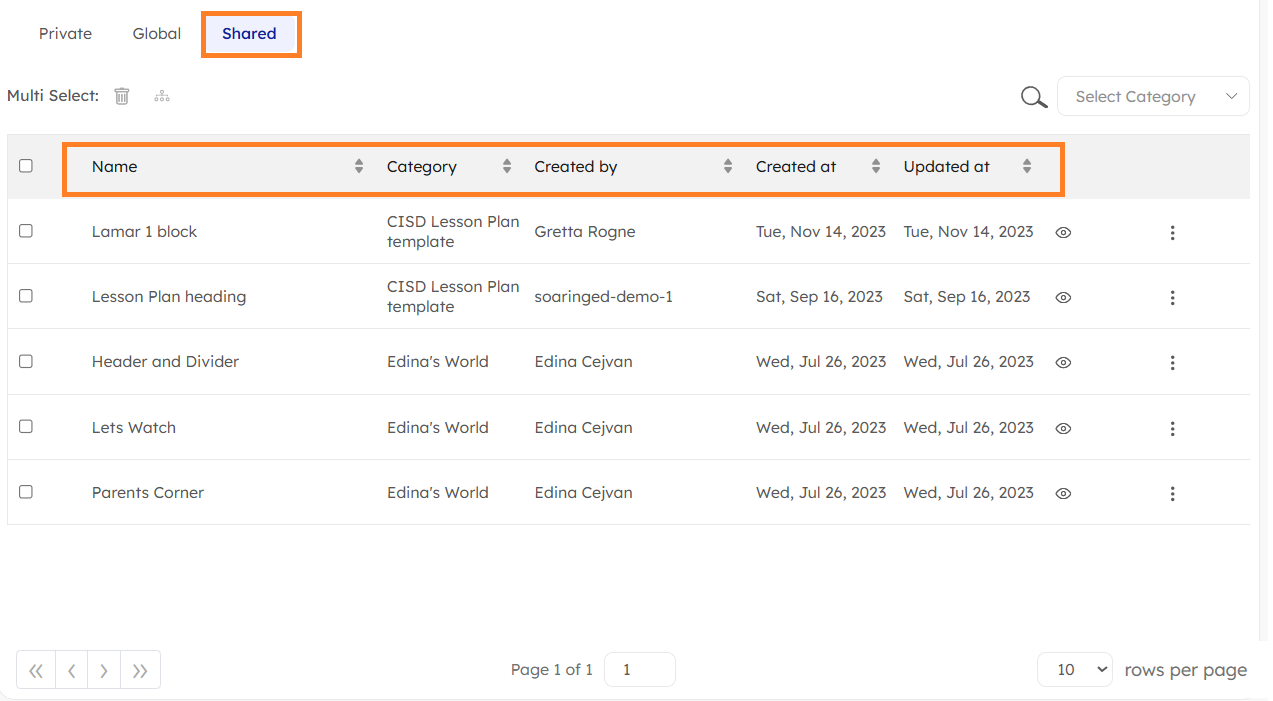
Task: Sort by Created at column
Action: click(x=876, y=167)
